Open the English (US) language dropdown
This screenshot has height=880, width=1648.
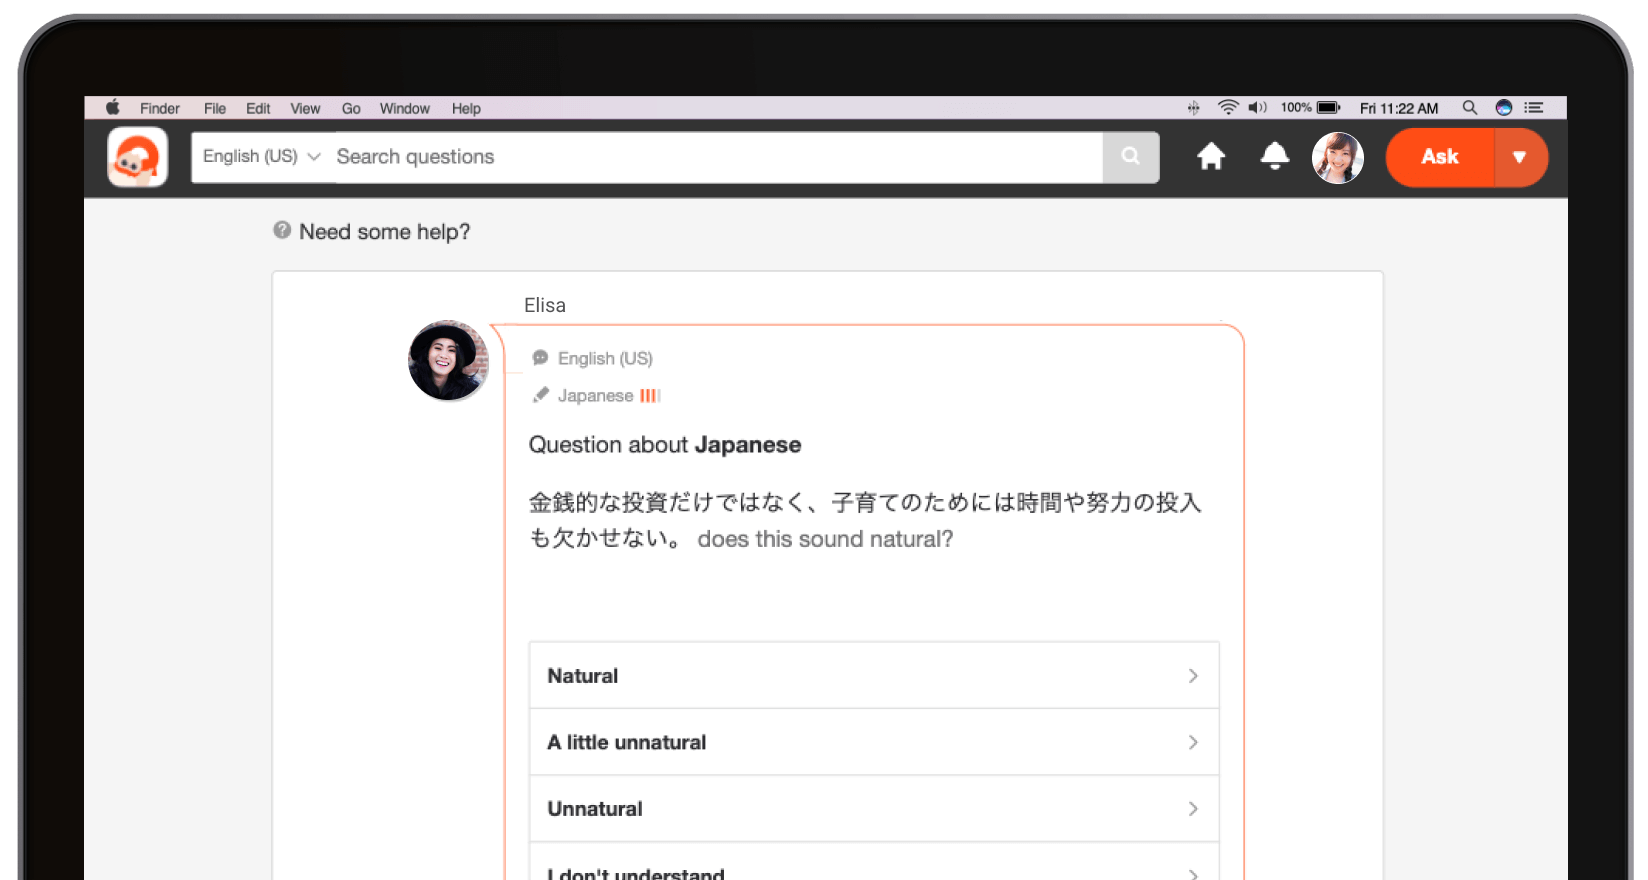[261, 157]
